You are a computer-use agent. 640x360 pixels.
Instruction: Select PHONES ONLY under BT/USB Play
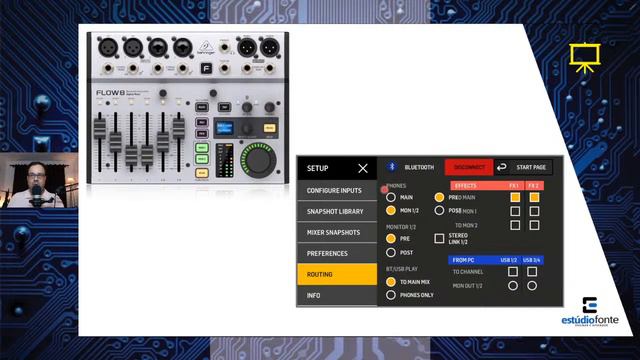coord(391,295)
